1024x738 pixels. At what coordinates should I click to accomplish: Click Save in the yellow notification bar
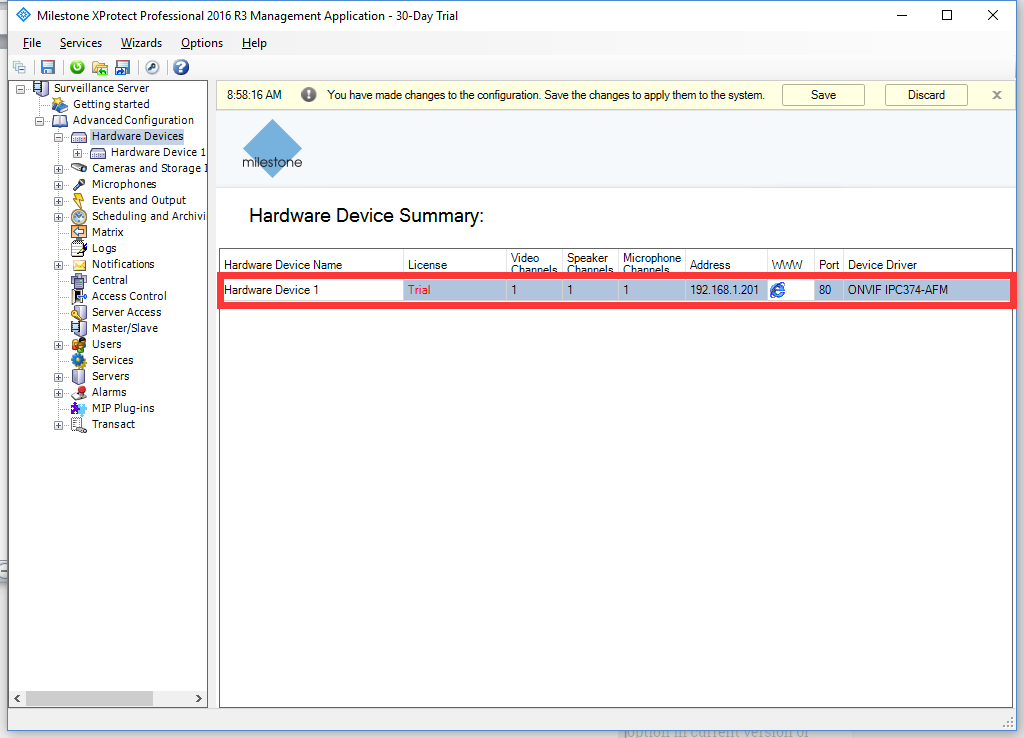pos(823,95)
